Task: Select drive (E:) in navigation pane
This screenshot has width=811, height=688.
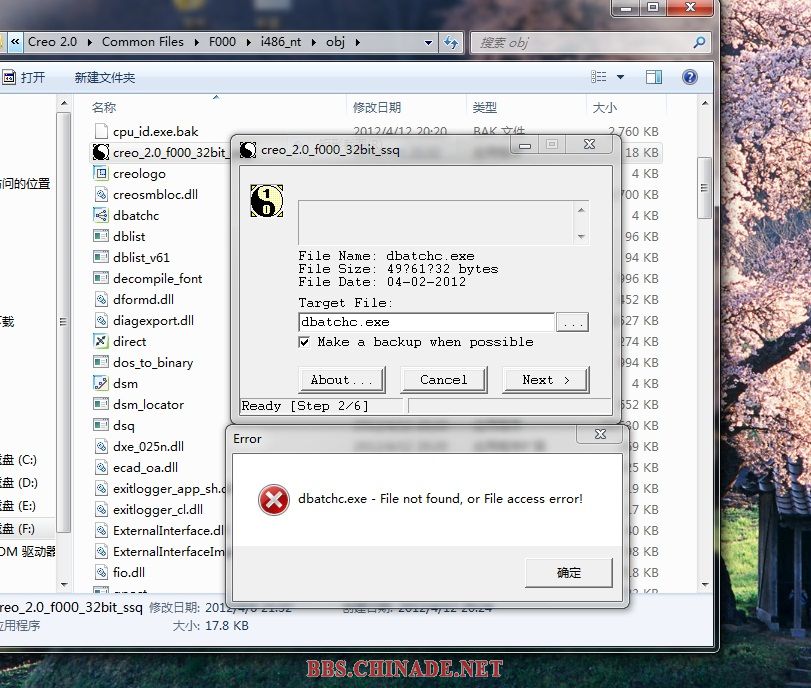Action: pos(19,505)
